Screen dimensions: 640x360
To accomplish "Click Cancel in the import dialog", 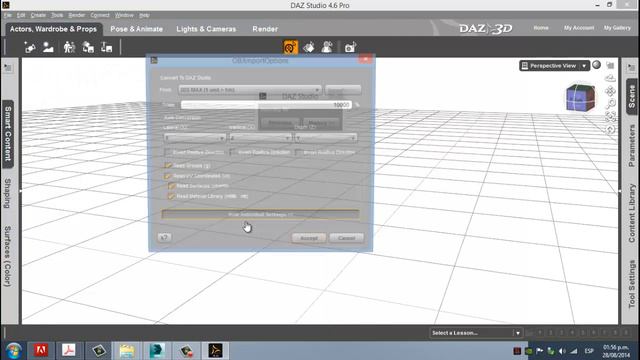I will coord(346,238).
